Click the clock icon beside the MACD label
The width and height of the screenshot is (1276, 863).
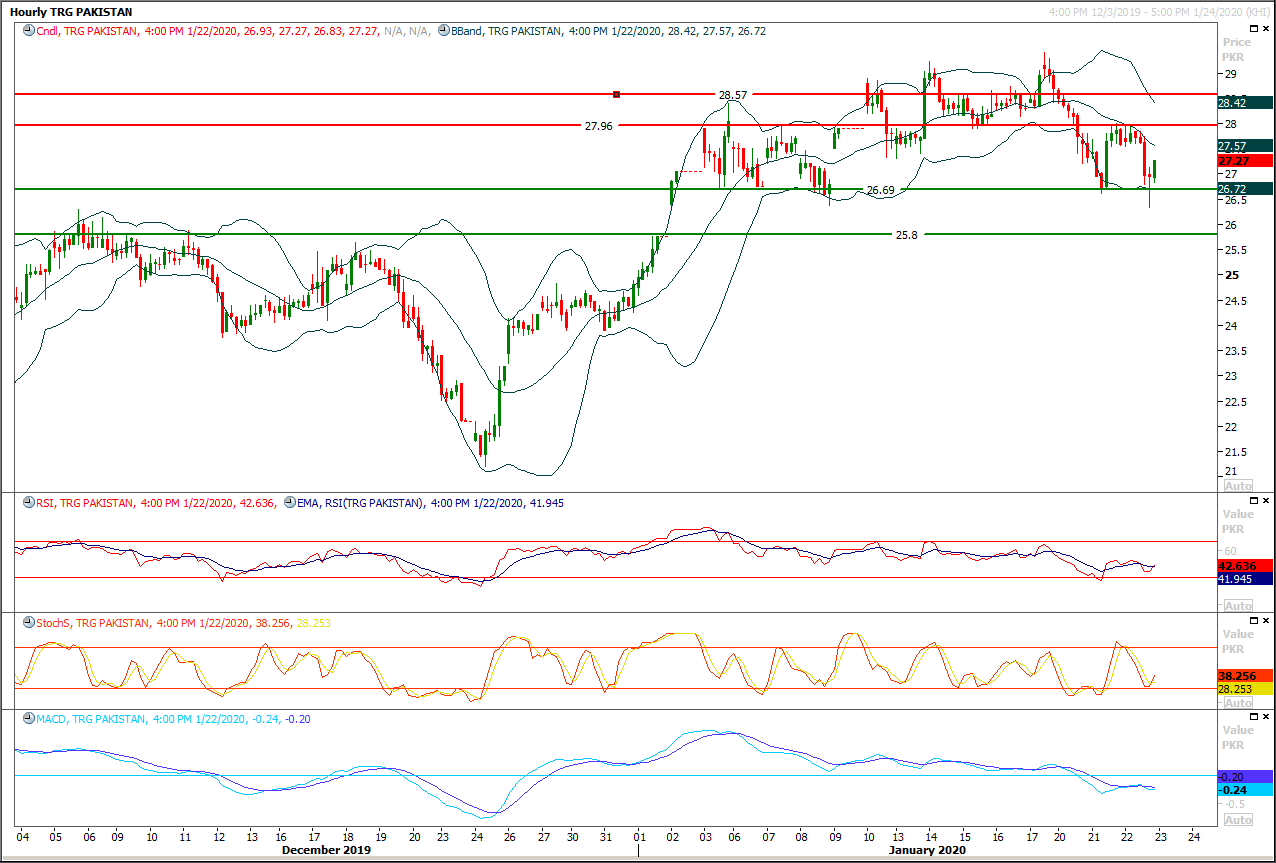(x=27, y=720)
